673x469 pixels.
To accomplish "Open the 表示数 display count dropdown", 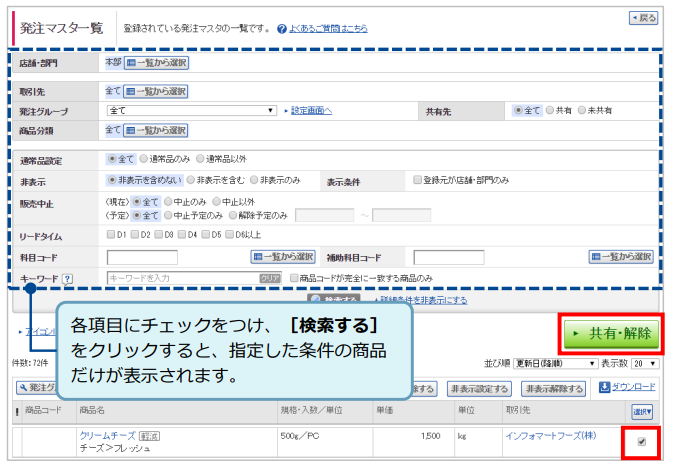I will (x=645, y=364).
